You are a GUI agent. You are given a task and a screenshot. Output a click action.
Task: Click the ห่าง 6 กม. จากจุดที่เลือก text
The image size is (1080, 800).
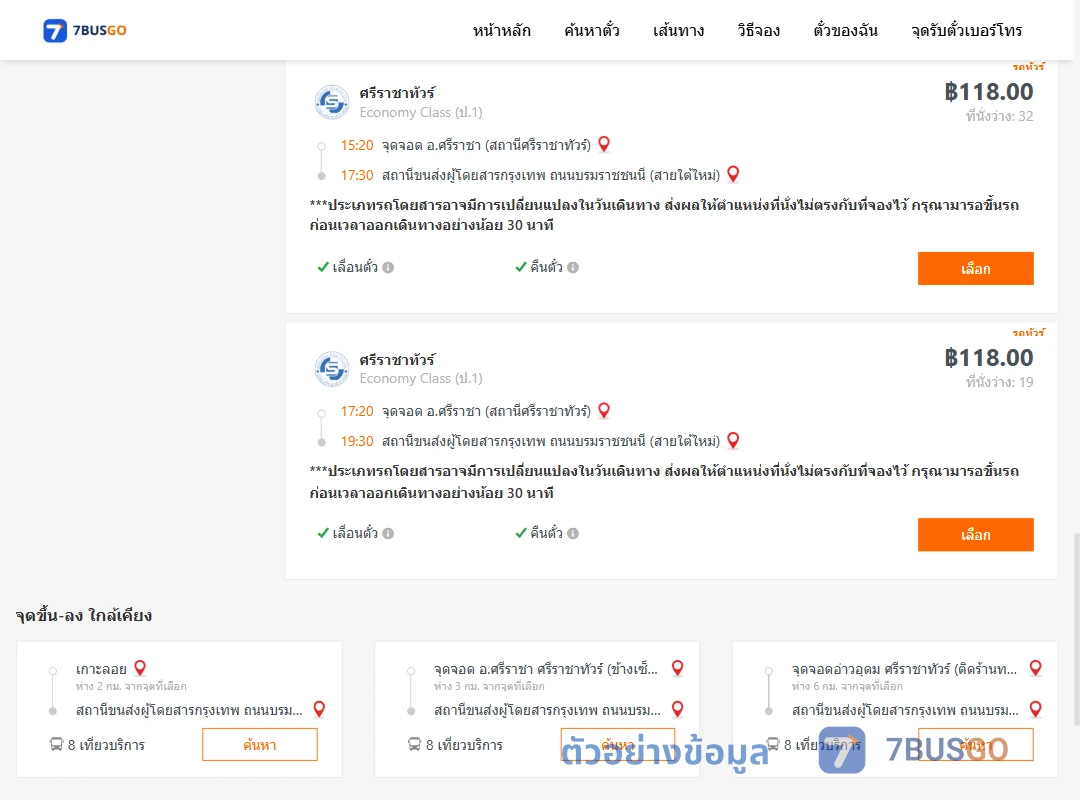[847, 686]
